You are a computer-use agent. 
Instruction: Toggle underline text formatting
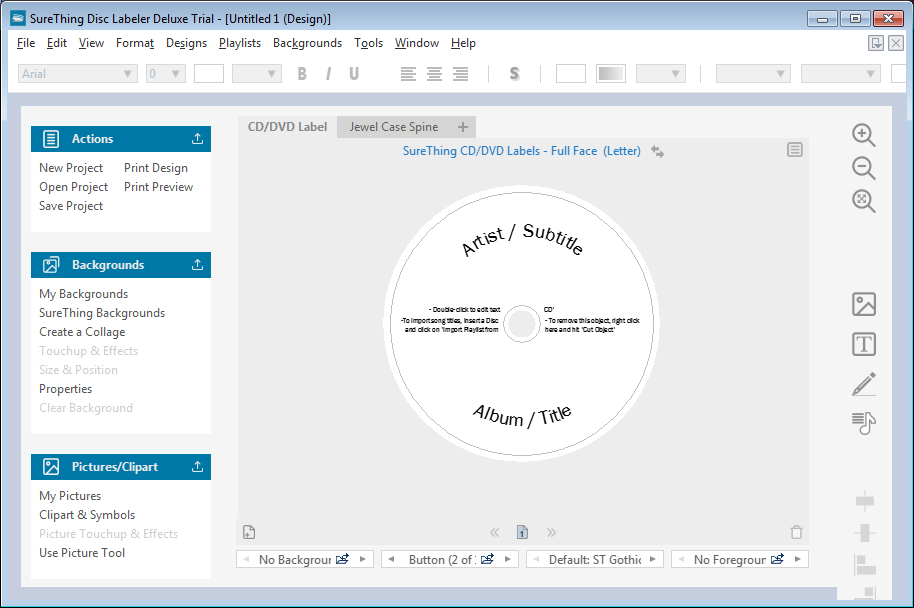[x=355, y=73]
